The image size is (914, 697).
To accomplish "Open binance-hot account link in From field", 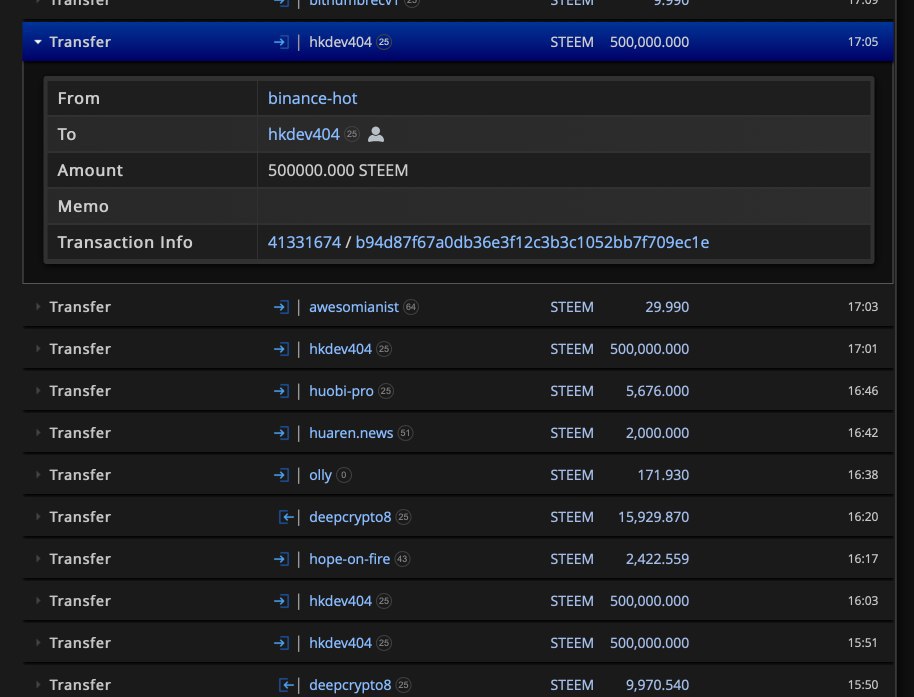I will 312,98.
